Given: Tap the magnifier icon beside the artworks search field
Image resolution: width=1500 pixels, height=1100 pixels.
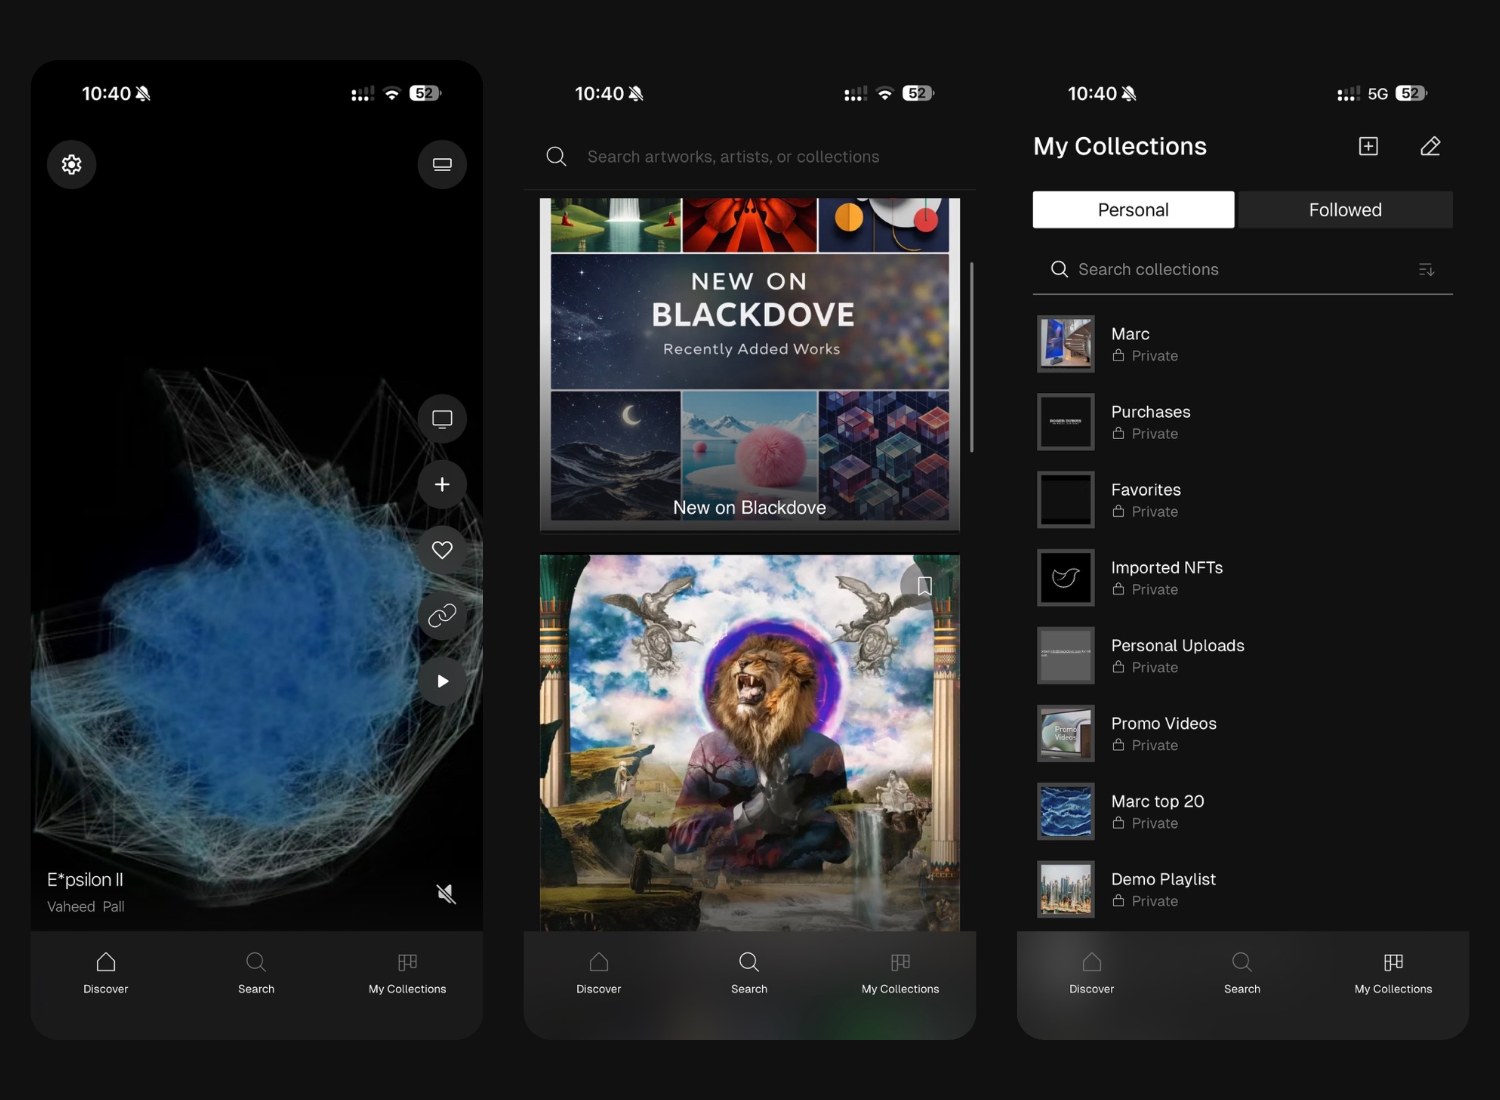Looking at the screenshot, I should tap(556, 157).
